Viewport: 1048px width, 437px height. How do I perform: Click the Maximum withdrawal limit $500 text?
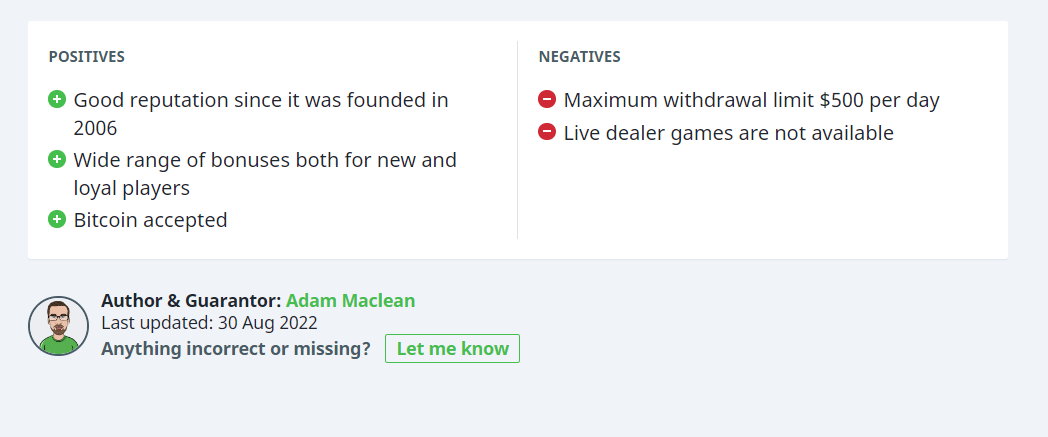[751, 100]
